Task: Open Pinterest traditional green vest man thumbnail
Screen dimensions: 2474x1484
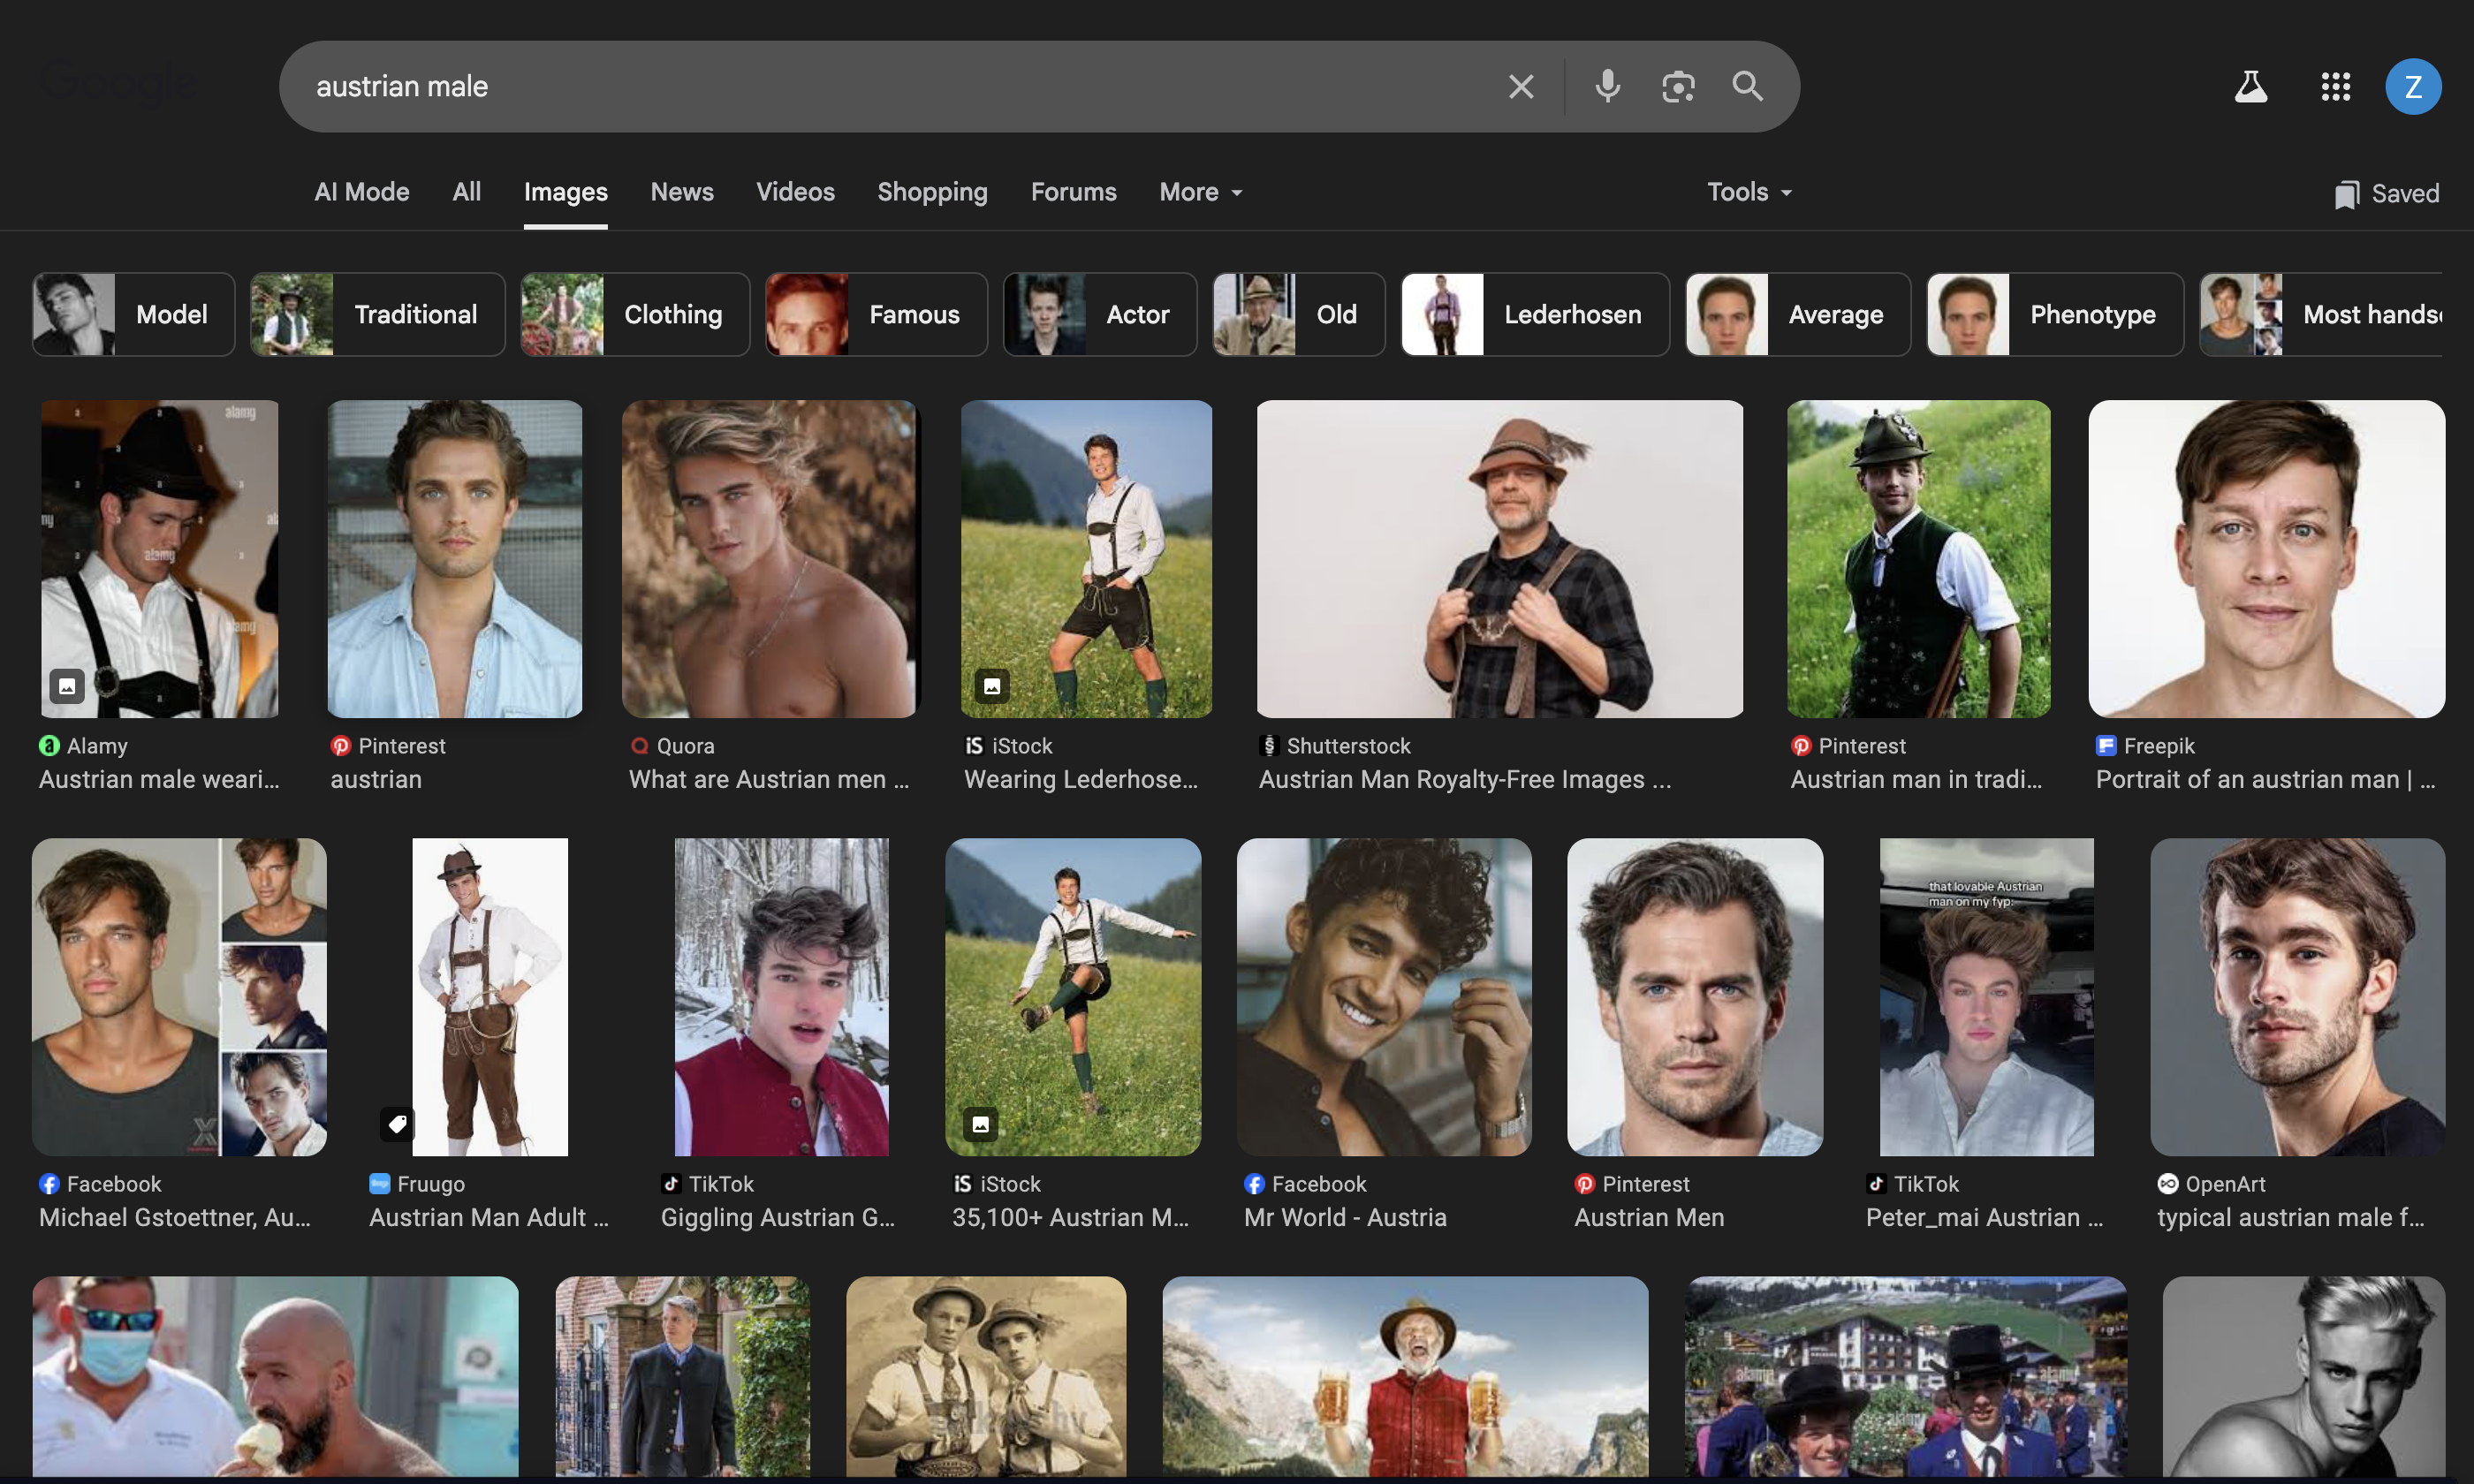Action: (1918, 559)
